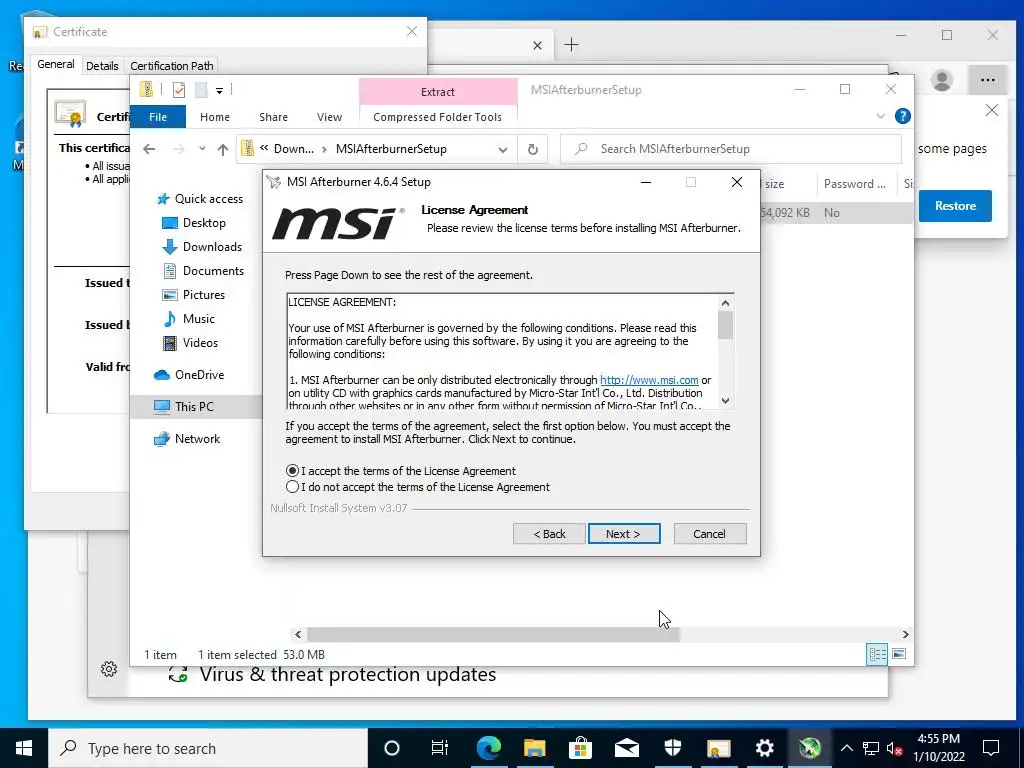Open the http://www.msi.com link
Image resolution: width=1024 pixels, height=768 pixels.
pyautogui.click(x=649, y=380)
